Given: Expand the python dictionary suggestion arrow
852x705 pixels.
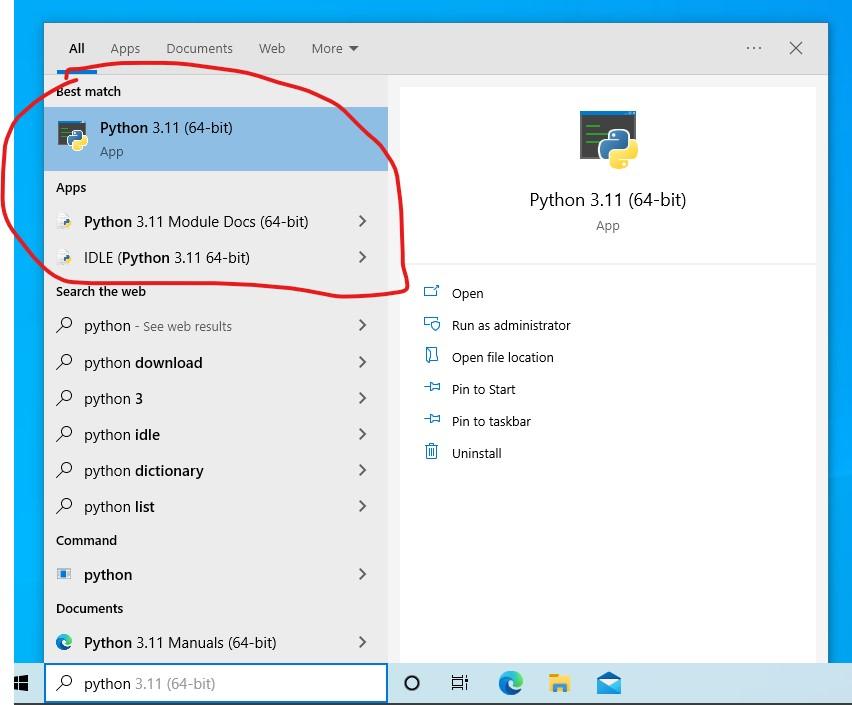Looking at the screenshot, I should (x=362, y=470).
